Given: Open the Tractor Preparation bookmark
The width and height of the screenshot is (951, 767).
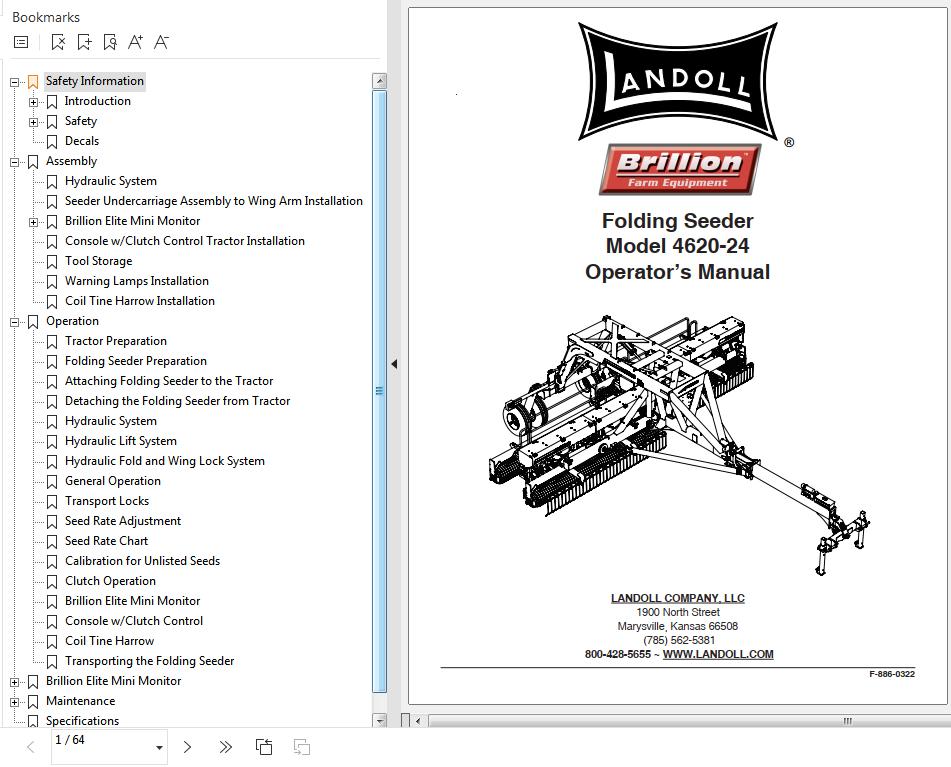Looking at the screenshot, I should [x=116, y=341].
